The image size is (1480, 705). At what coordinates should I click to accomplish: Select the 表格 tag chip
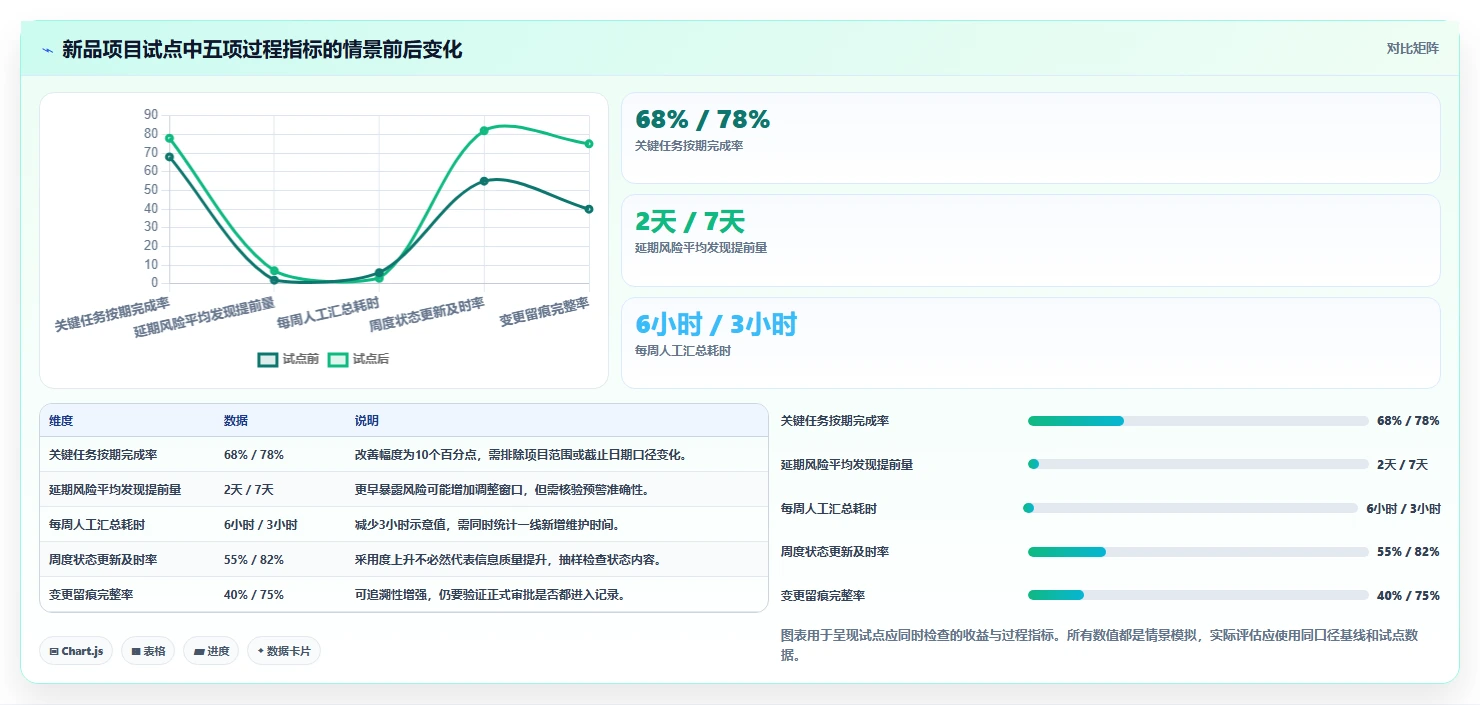pyautogui.click(x=148, y=651)
